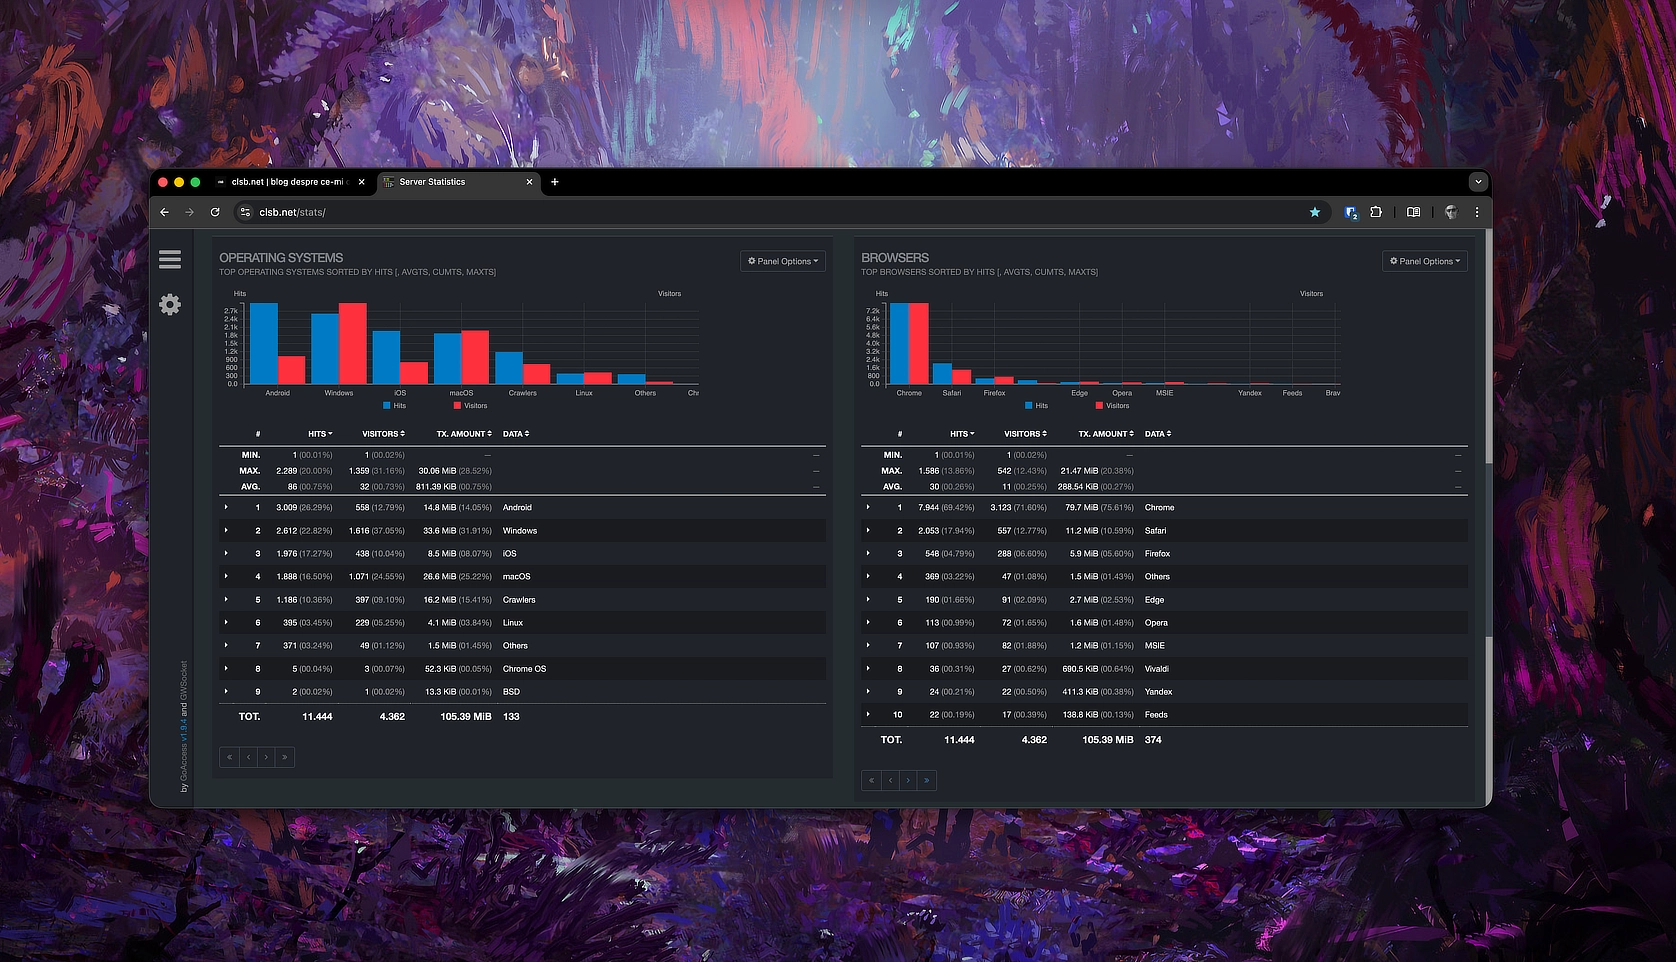
Task: Open the Extensions puzzle piece menu
Action: click(1376, 212)
